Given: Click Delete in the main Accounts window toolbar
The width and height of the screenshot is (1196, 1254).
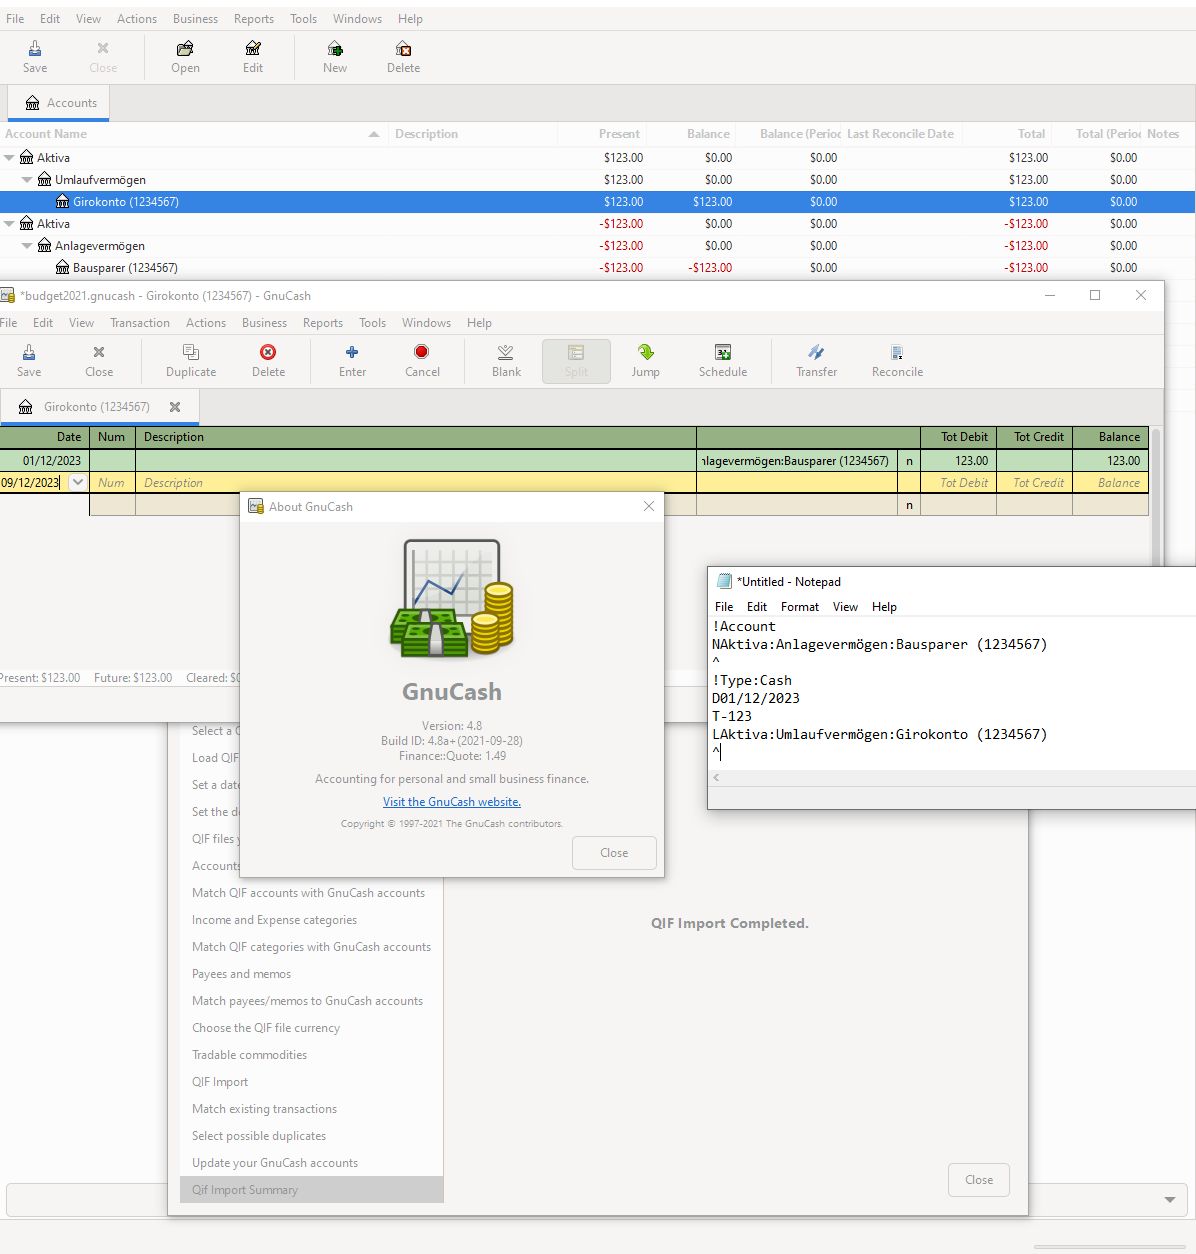Looking at the screenshot, I should (x=403, y=57).
